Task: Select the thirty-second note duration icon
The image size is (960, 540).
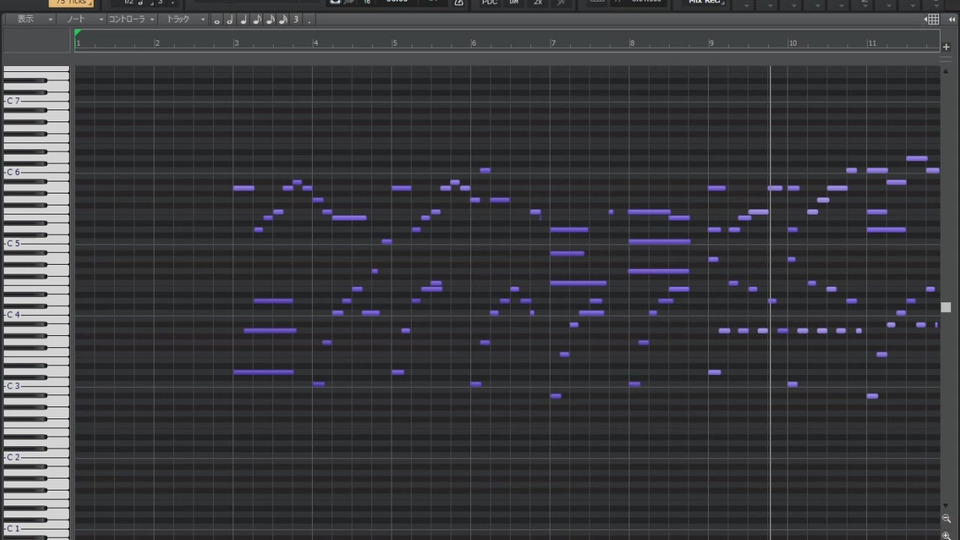Action: pos(283,20)
